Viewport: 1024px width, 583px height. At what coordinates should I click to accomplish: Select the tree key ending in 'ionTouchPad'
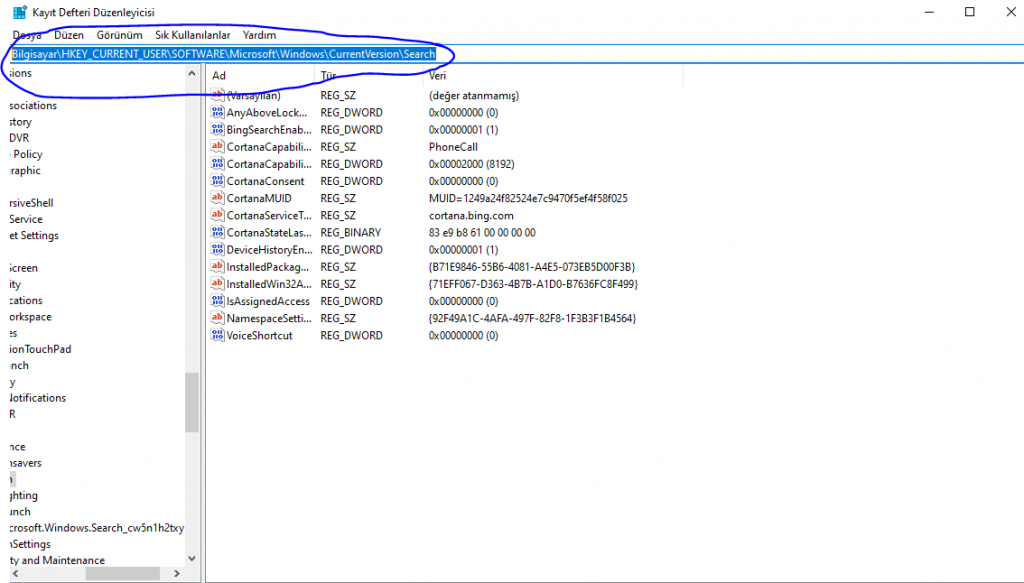tap(40, 349)
